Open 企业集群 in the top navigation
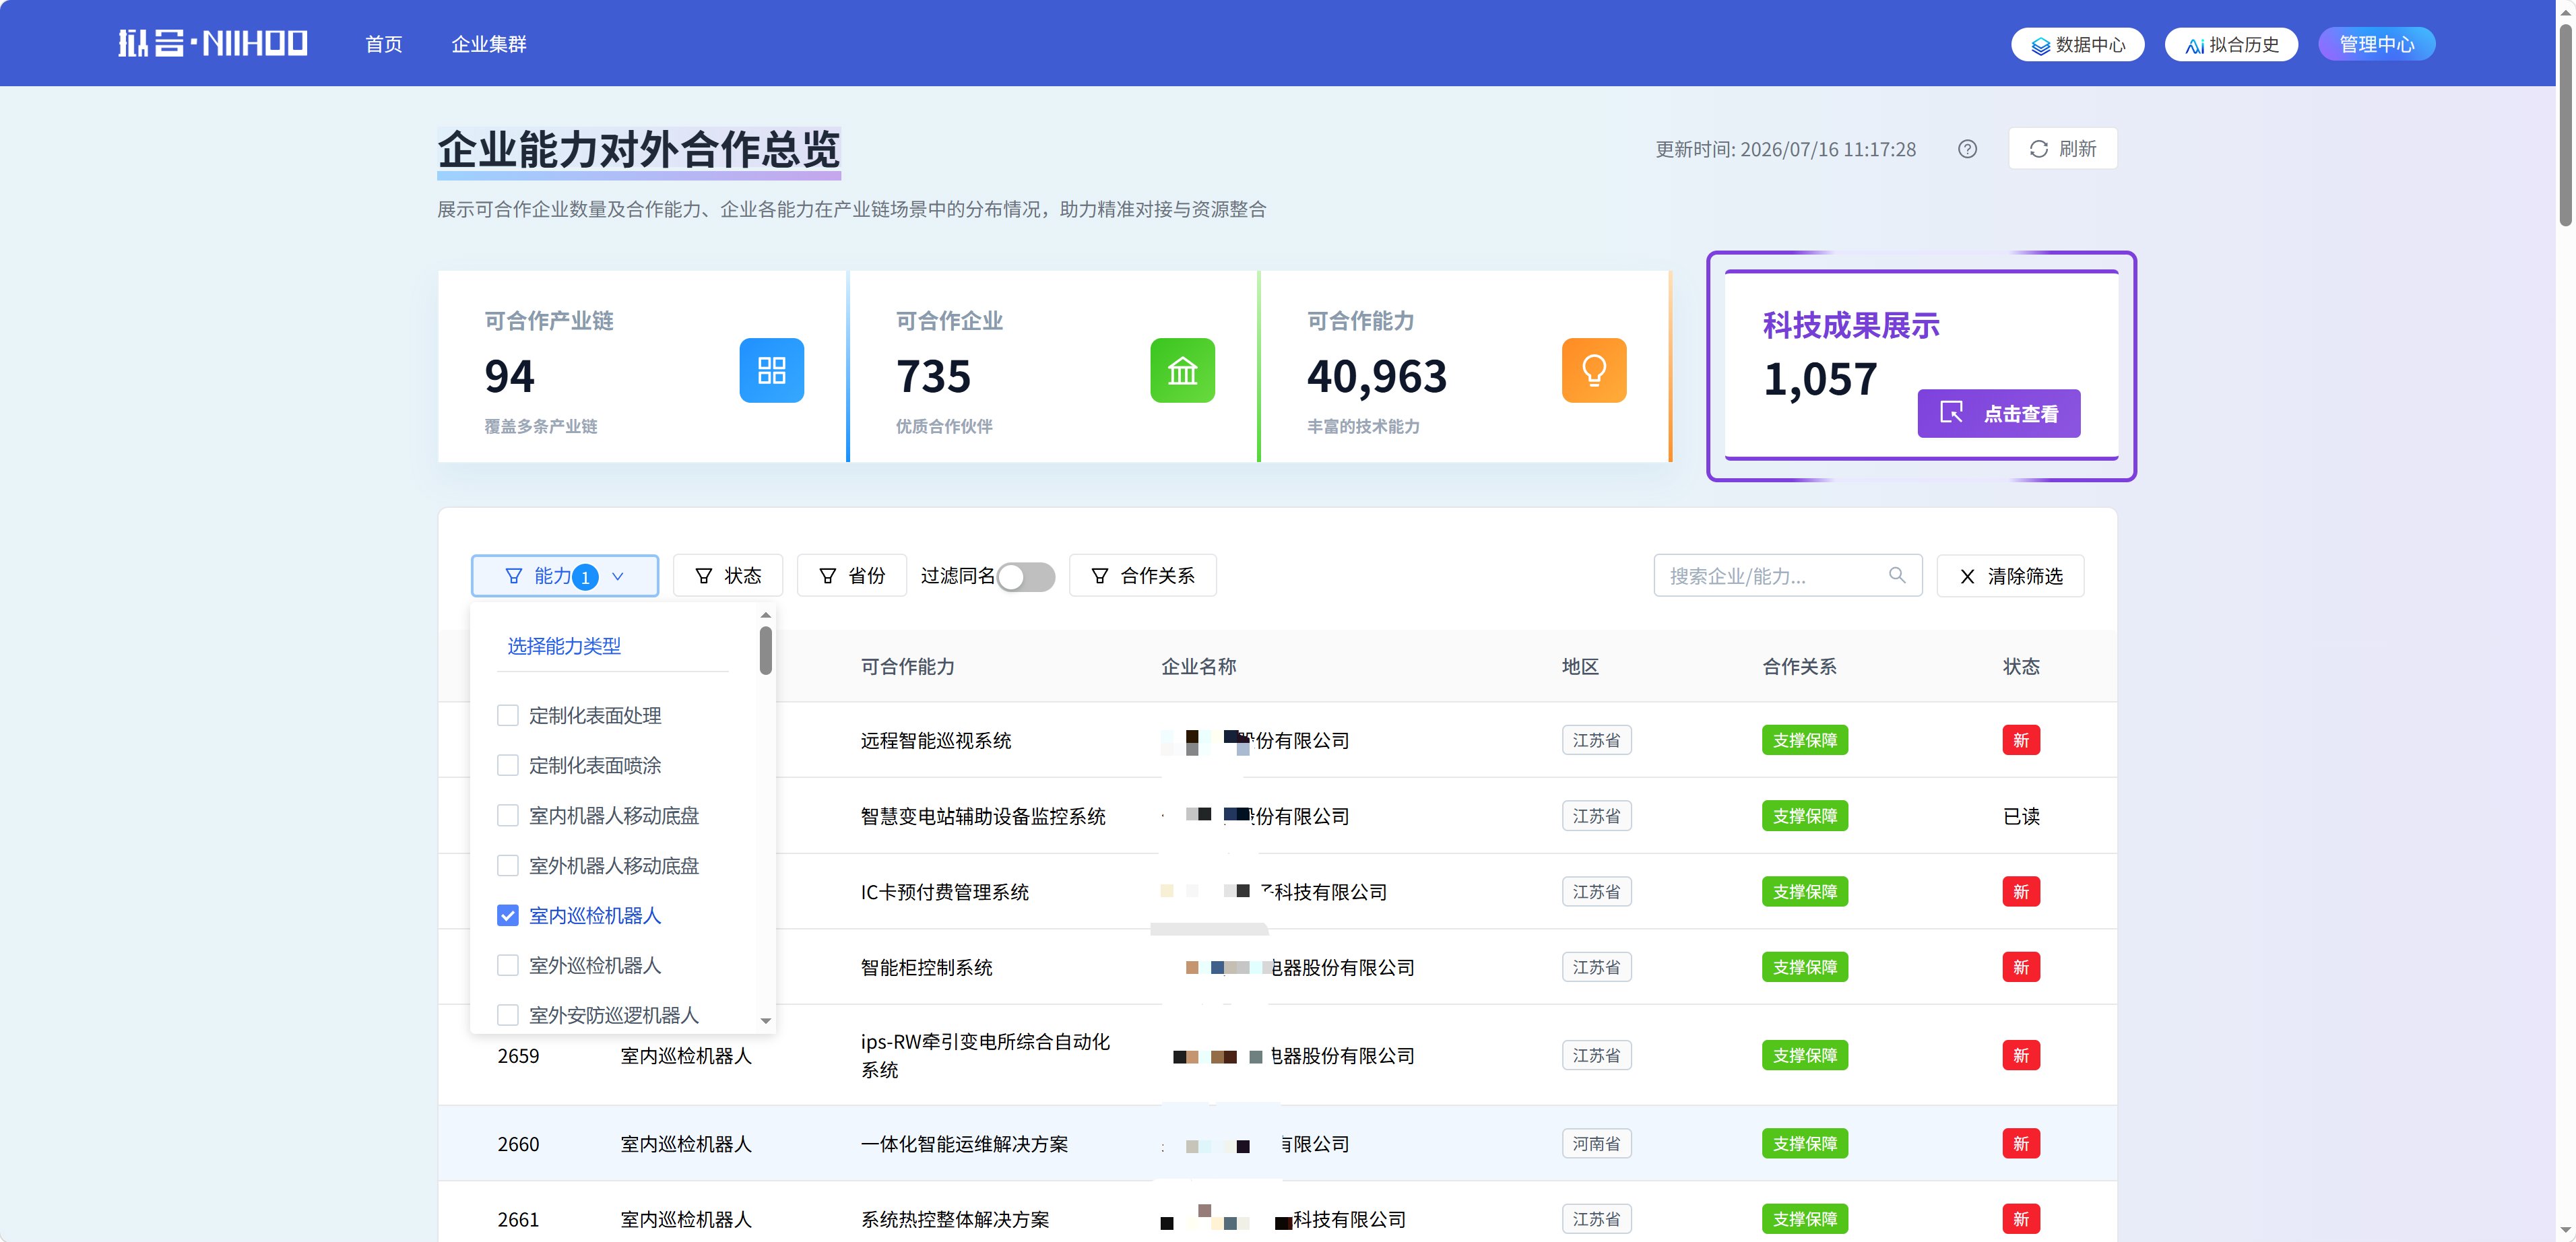2576x1242 pixels. coord(489,44)
